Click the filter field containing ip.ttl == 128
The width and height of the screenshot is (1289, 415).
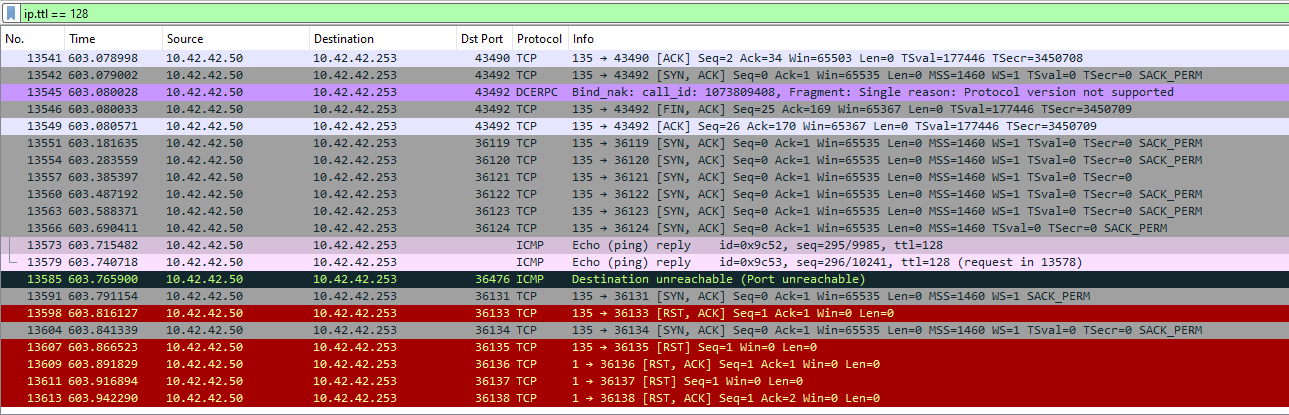pyautogui.click(x=650, y=12)
